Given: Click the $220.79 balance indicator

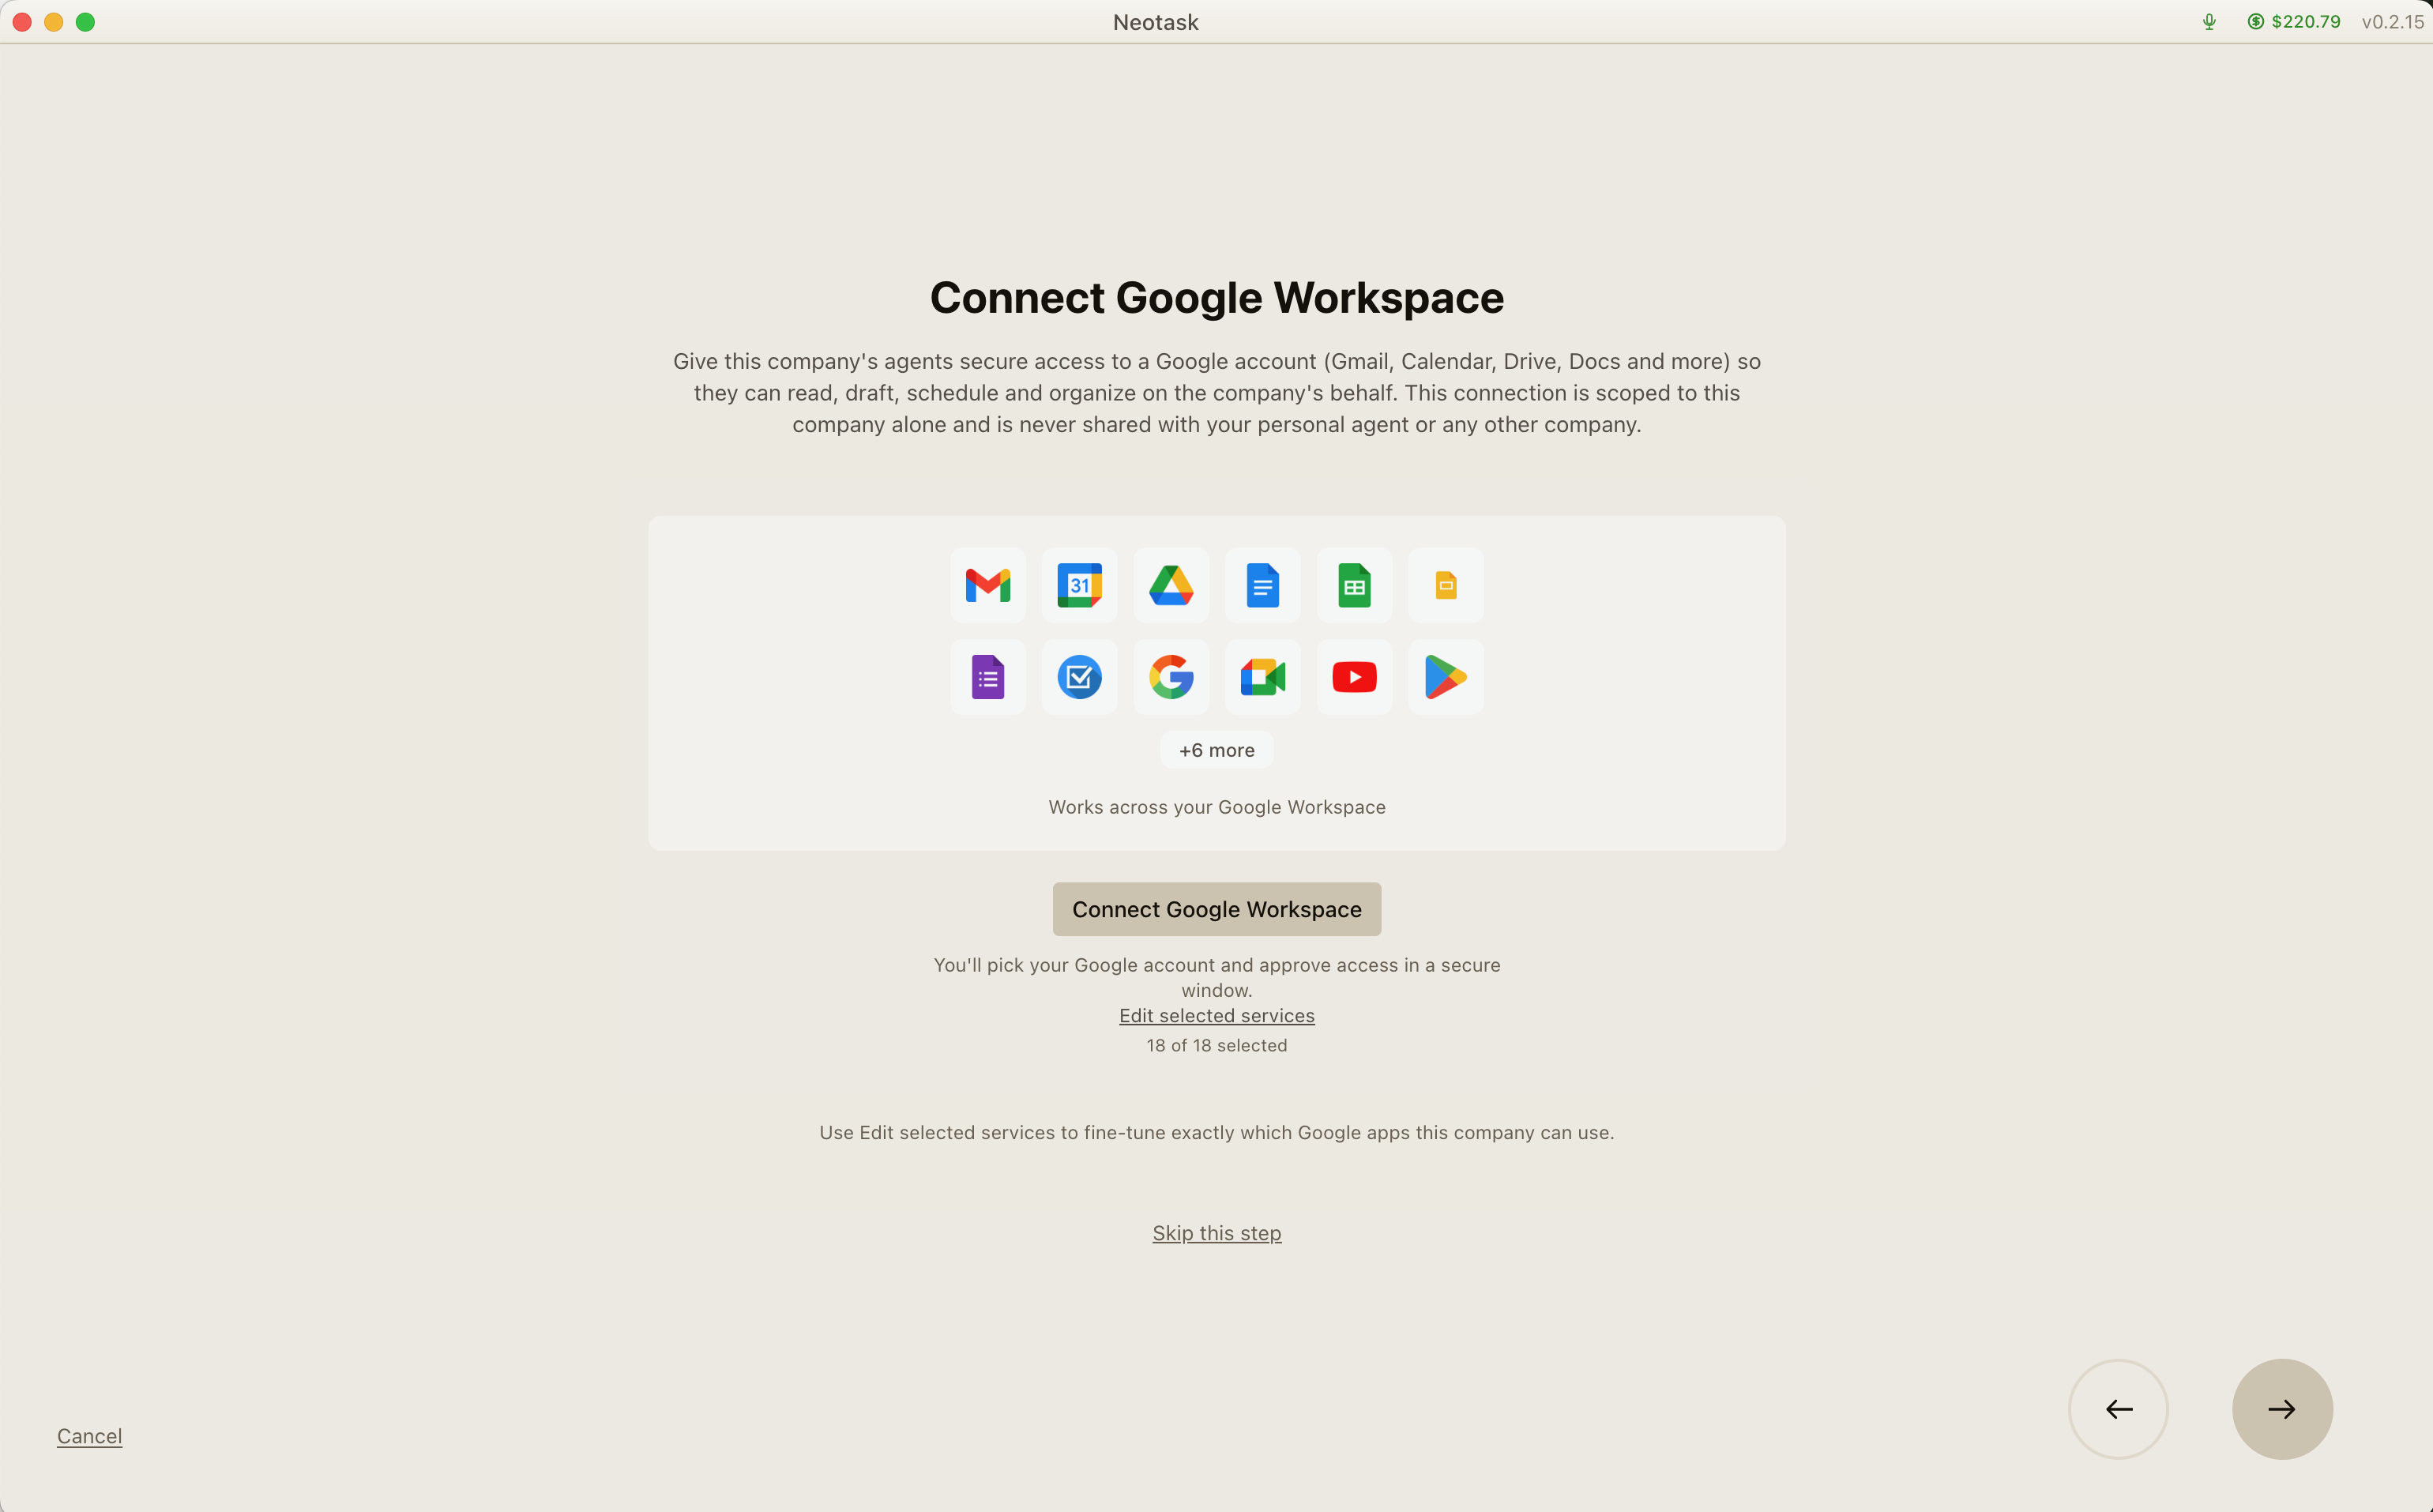Looking at the screenshot, I should click(2294, 22).
